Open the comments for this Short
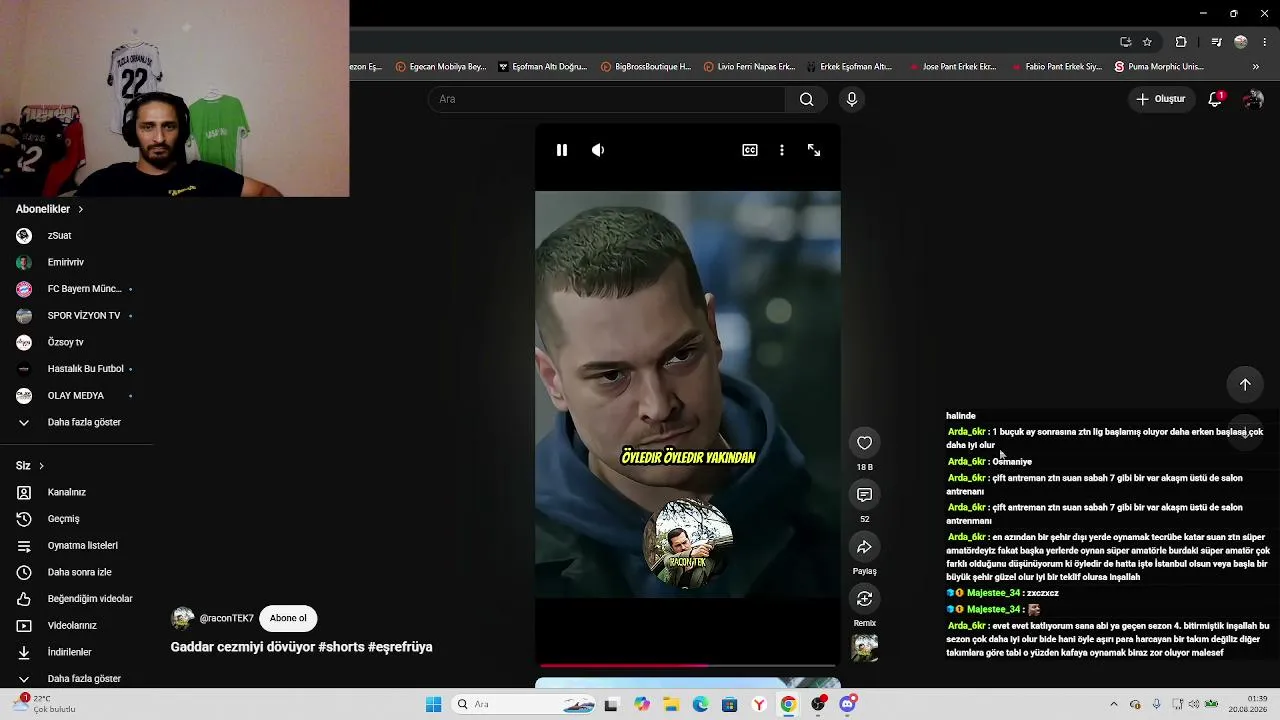 click(x=865, y=495)
